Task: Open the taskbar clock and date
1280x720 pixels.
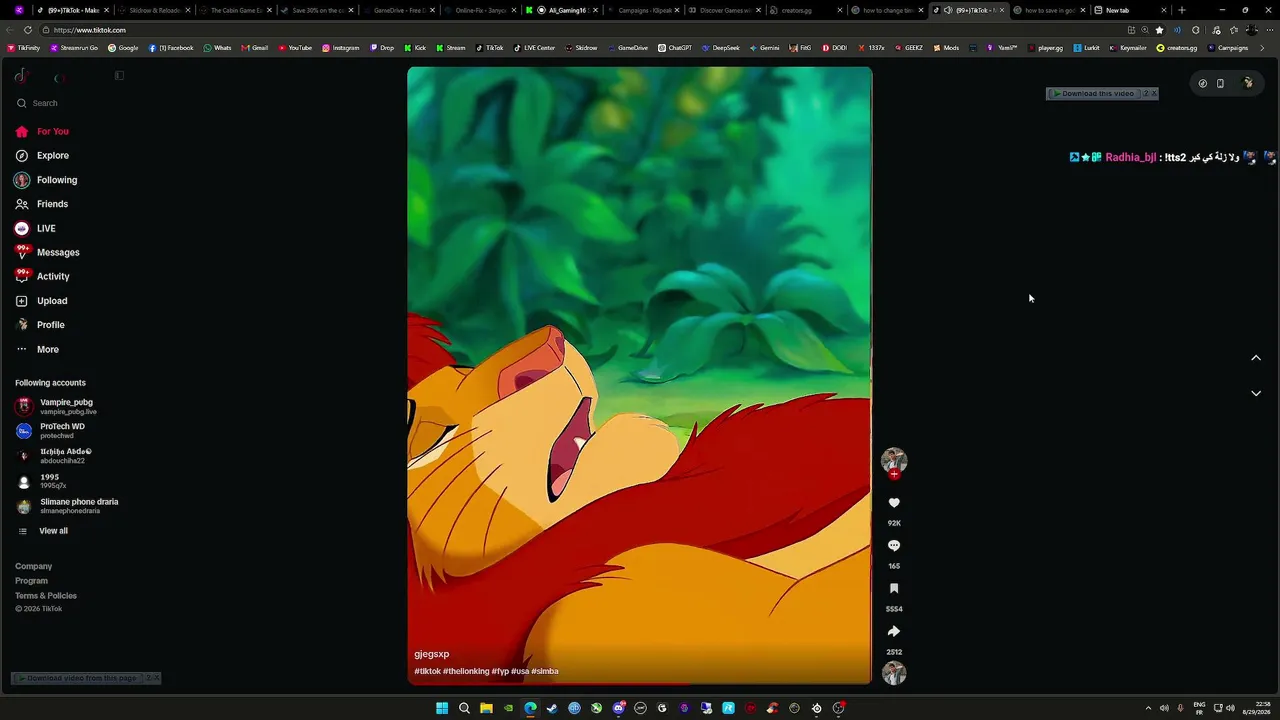Action: coord(1254,708)
